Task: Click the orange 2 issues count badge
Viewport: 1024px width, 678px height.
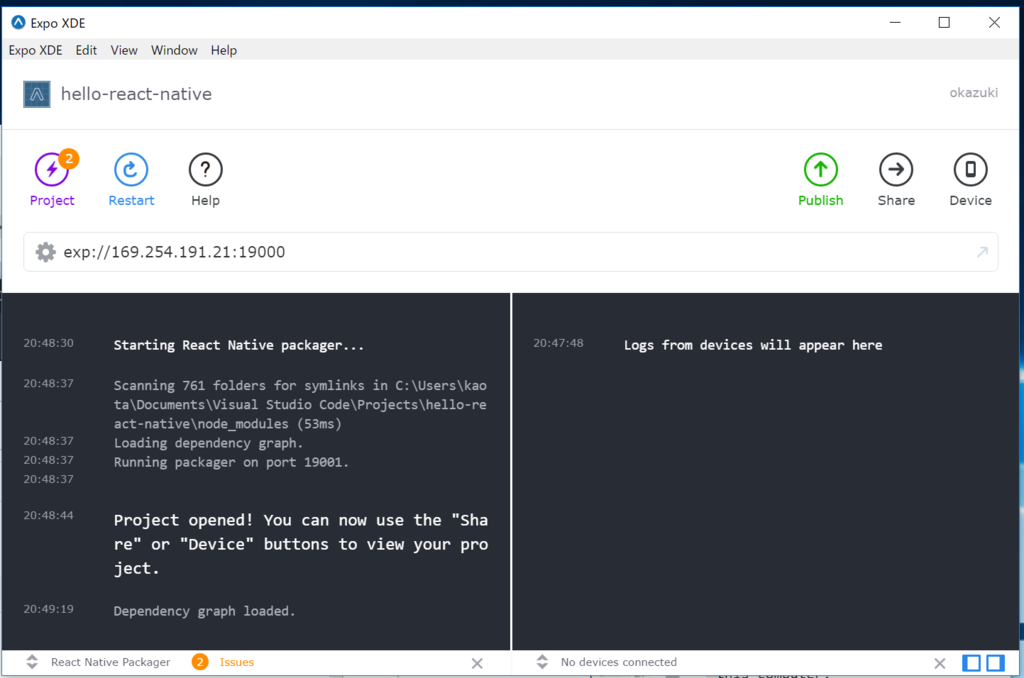Action: click(200, 662)
